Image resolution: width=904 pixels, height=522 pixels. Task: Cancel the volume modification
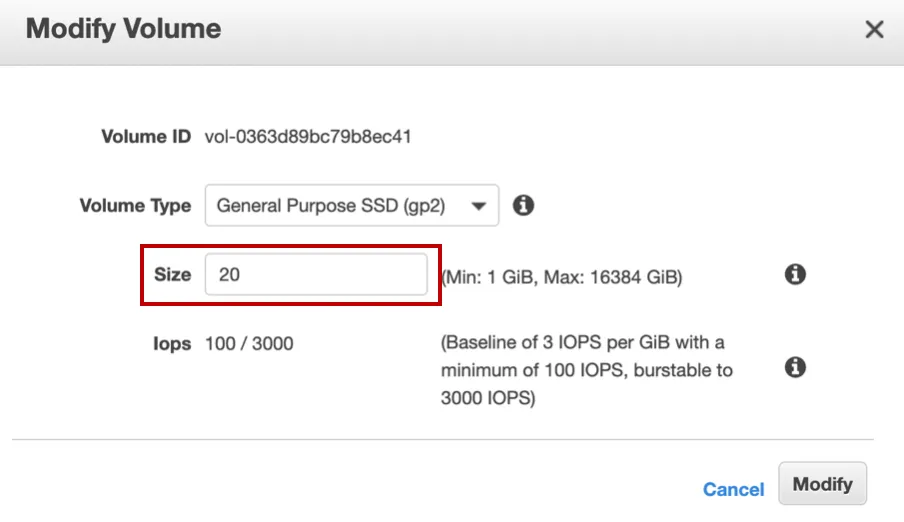tap(733, 489)
